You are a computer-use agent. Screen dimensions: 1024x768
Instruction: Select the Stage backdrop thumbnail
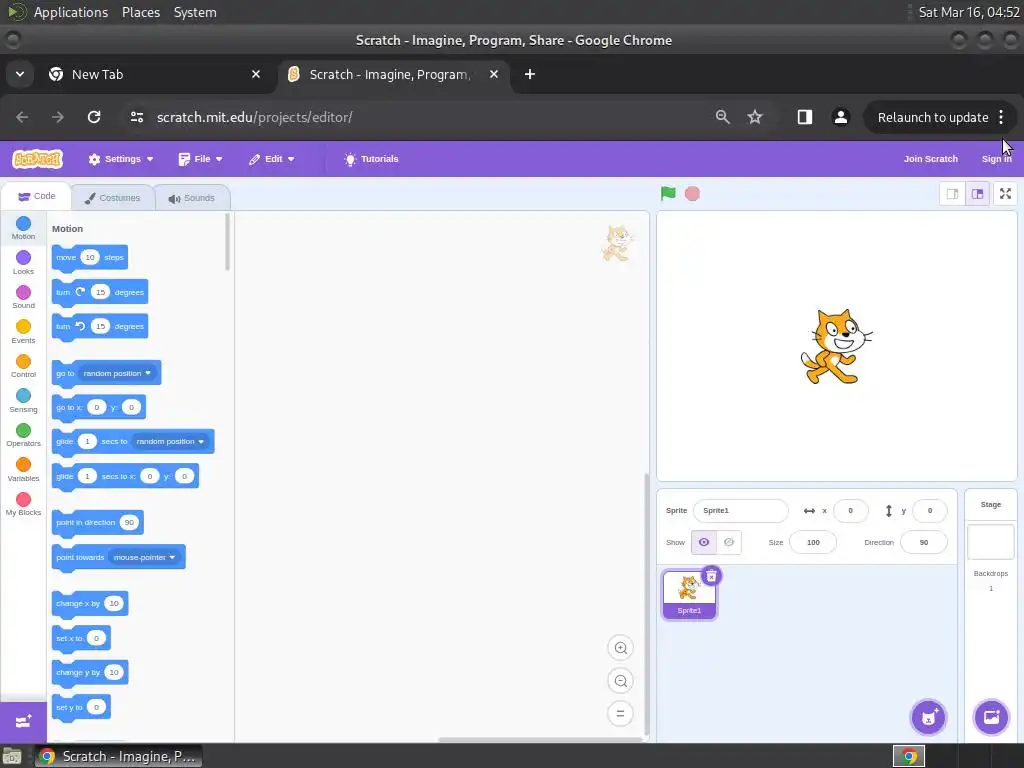(x=991, y=541)
